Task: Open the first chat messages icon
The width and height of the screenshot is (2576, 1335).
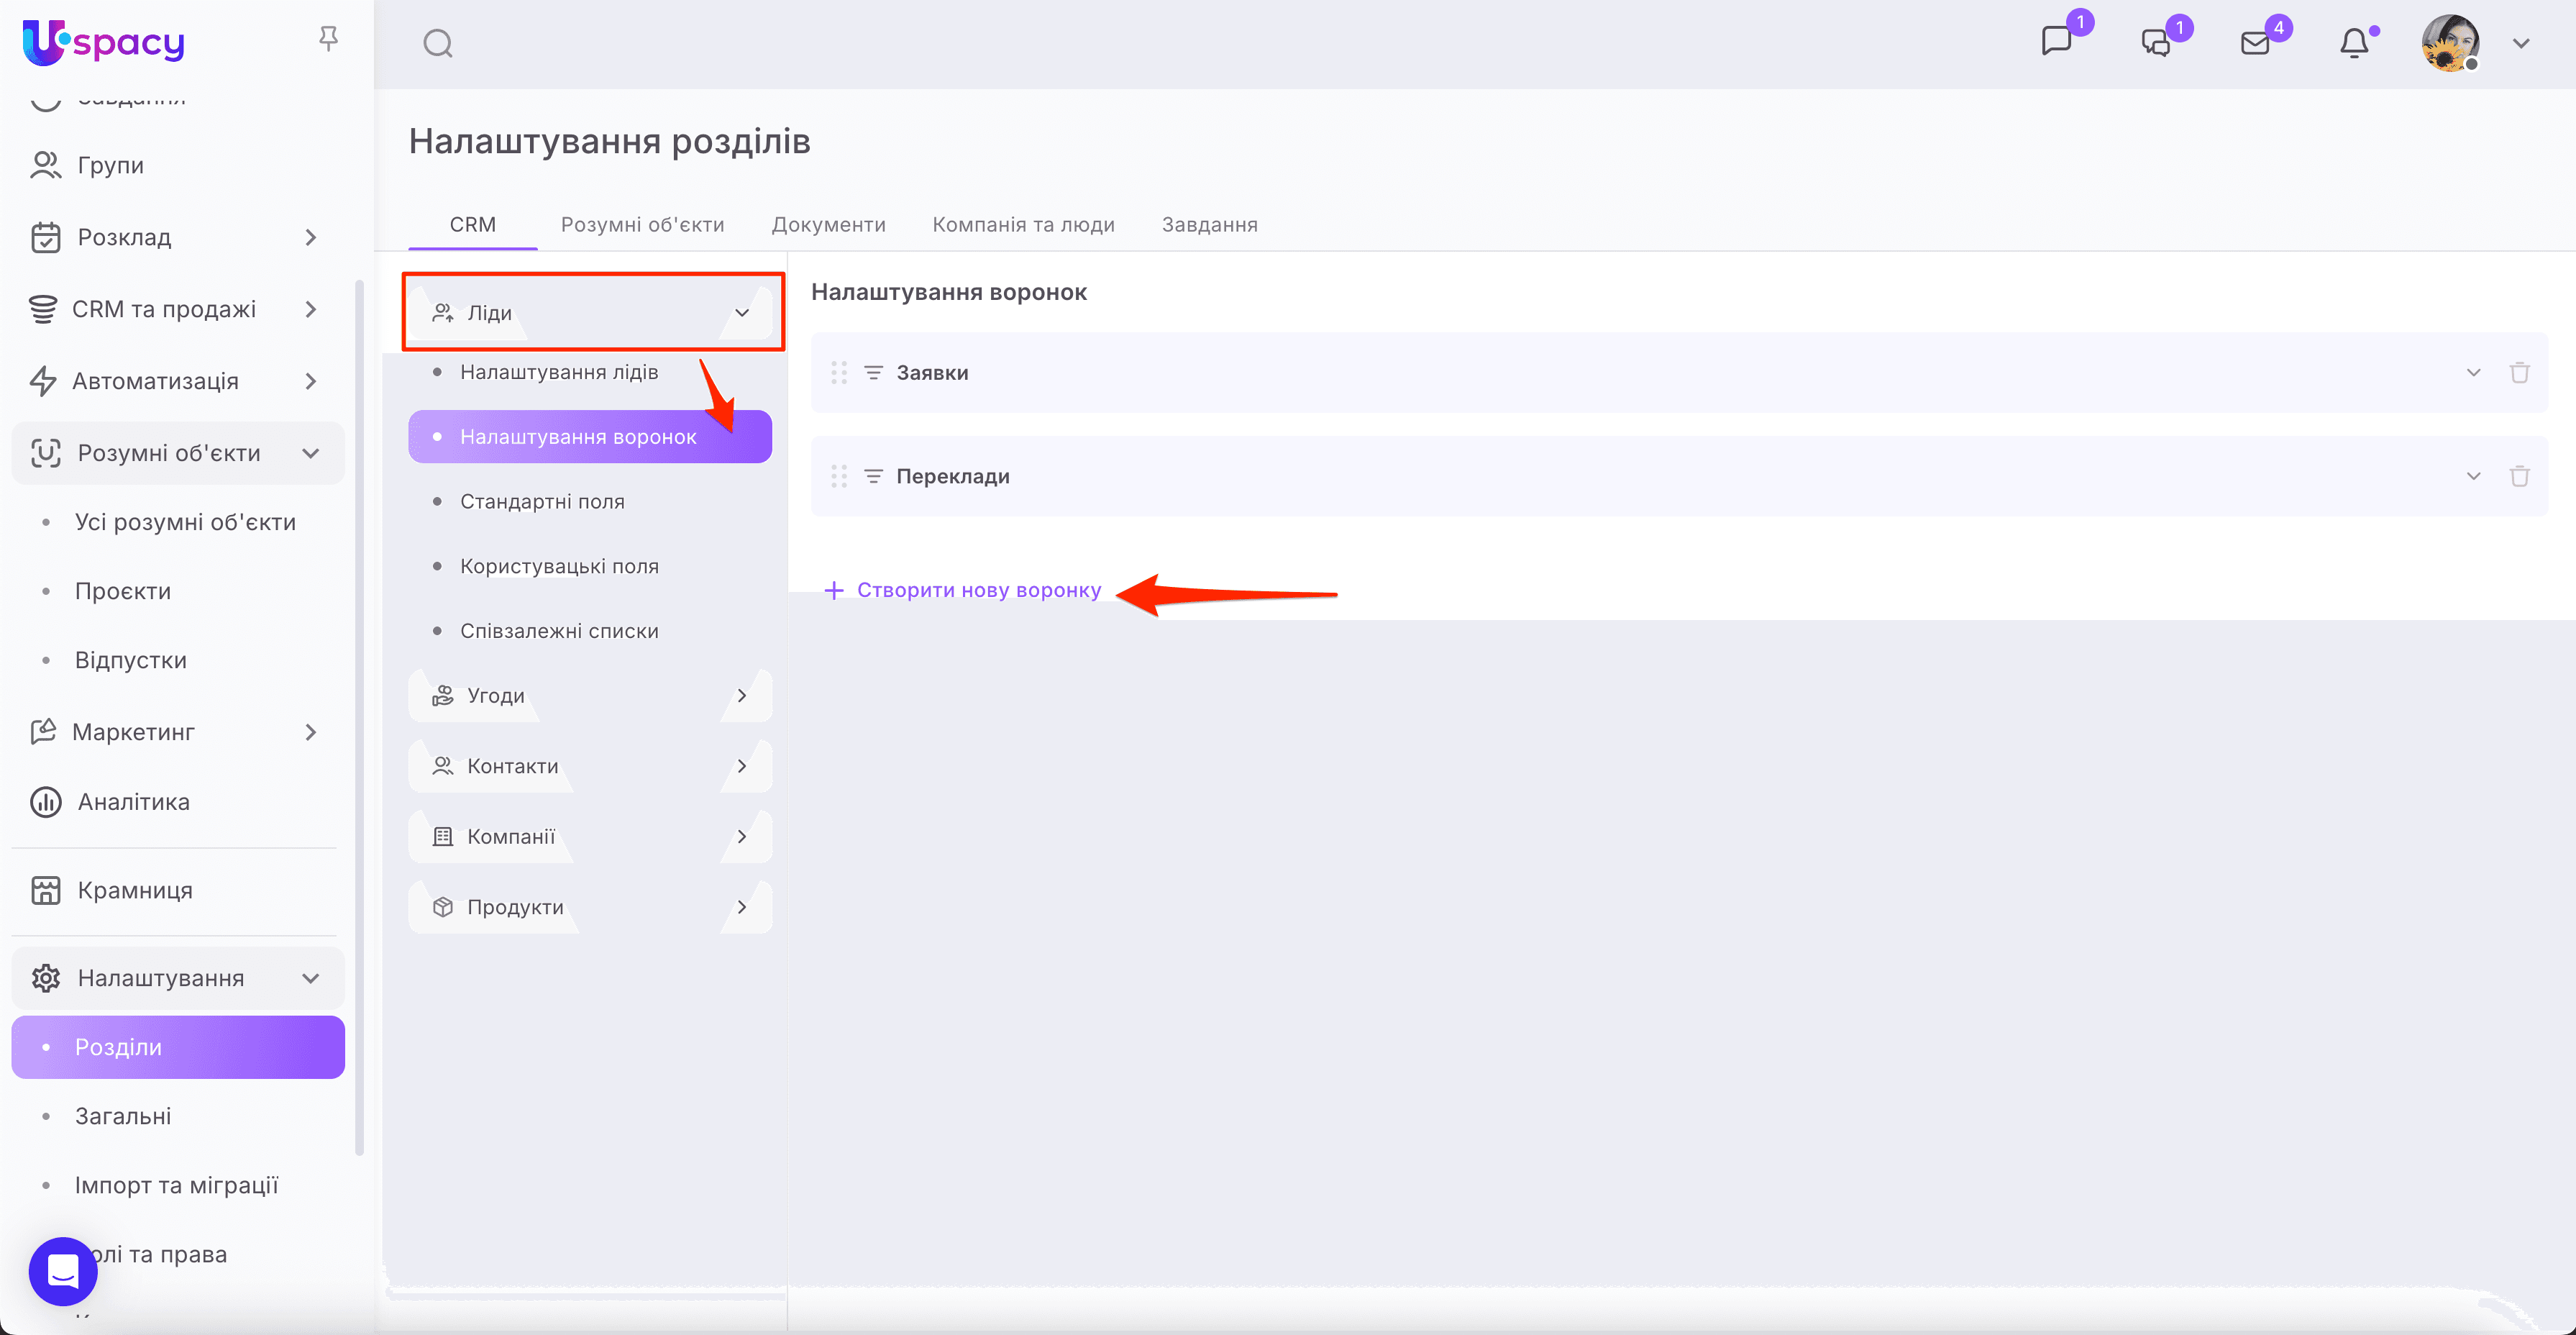Action: click(x=2056, y=42)
